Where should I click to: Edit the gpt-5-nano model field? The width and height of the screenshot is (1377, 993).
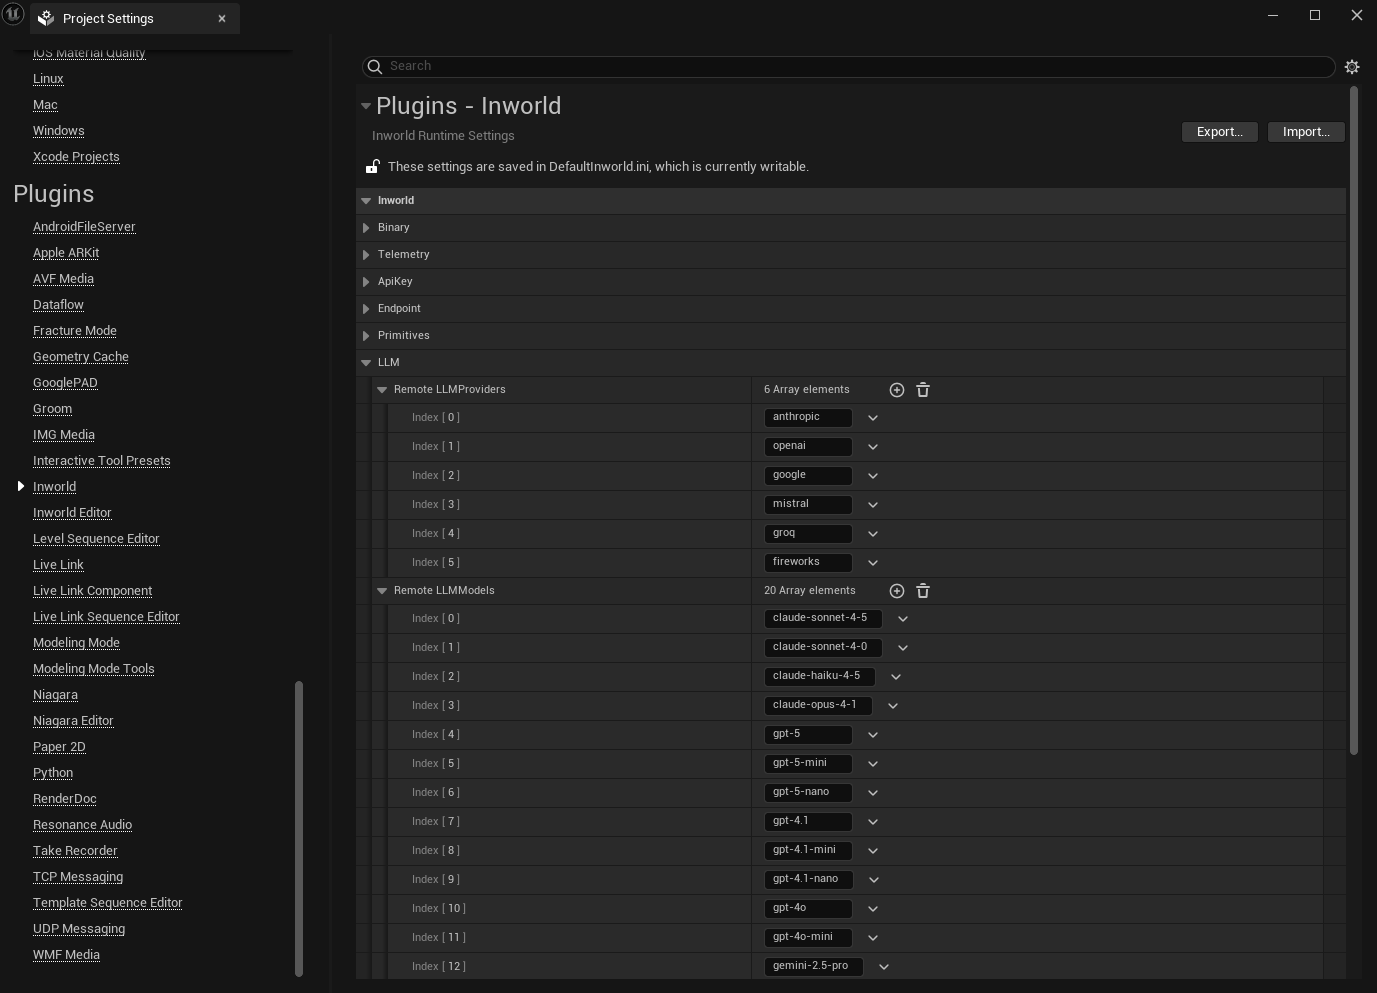[x=808, y=793]
